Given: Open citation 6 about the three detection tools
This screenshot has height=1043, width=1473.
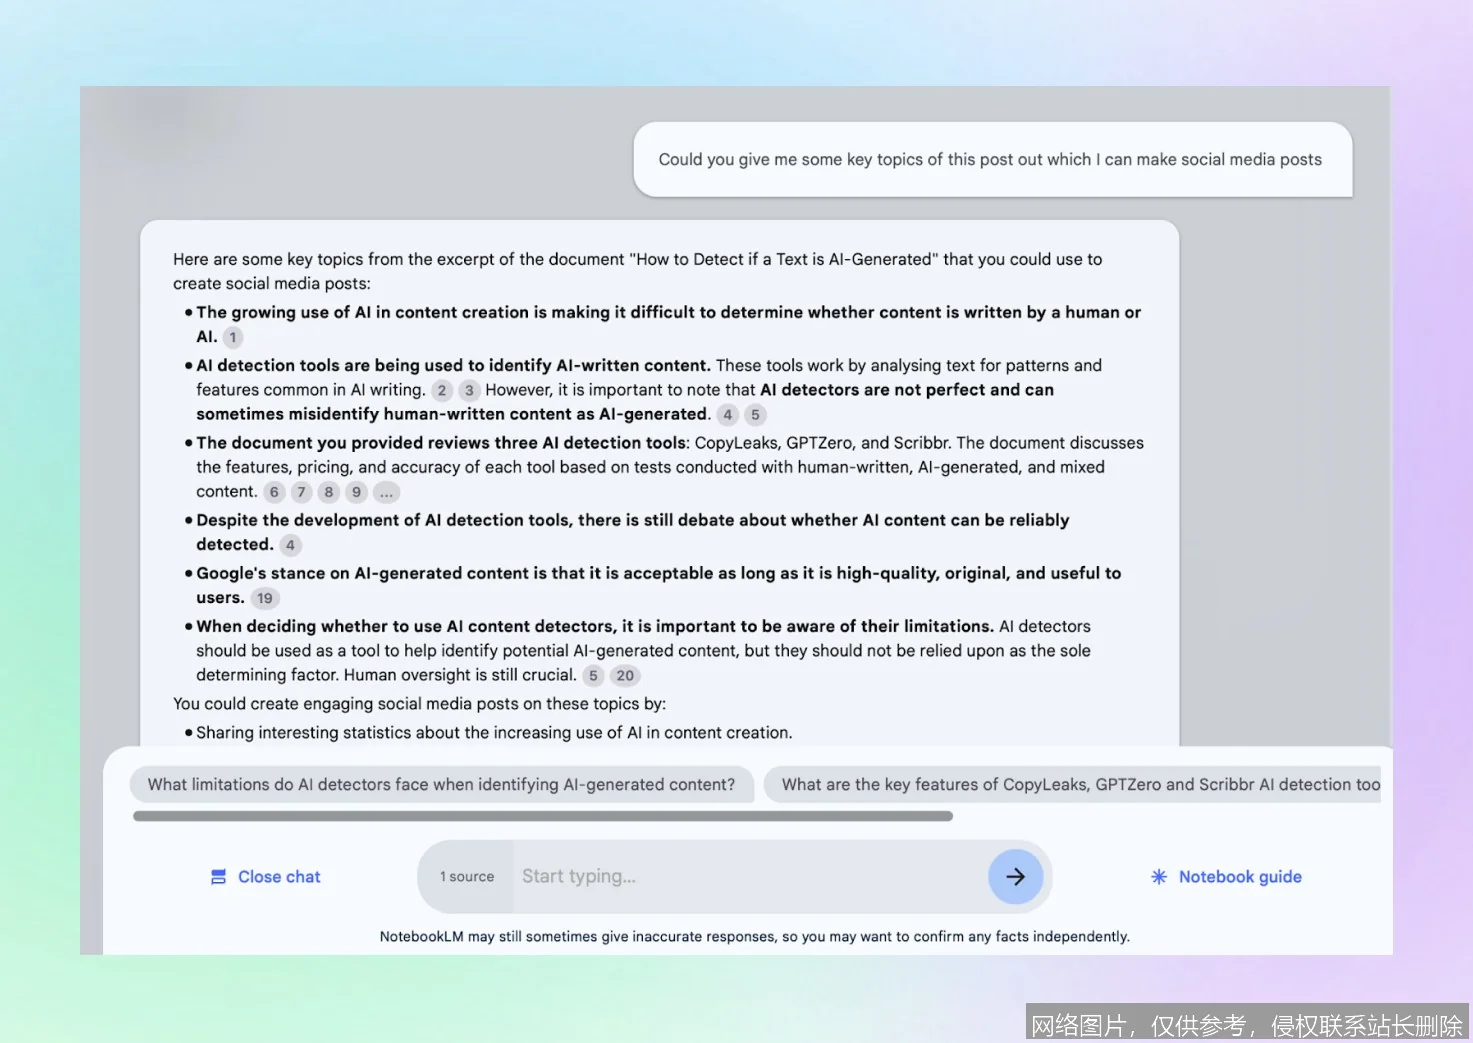Looking at the screenshot, I should pyautogui.click(x=274, y=491).
